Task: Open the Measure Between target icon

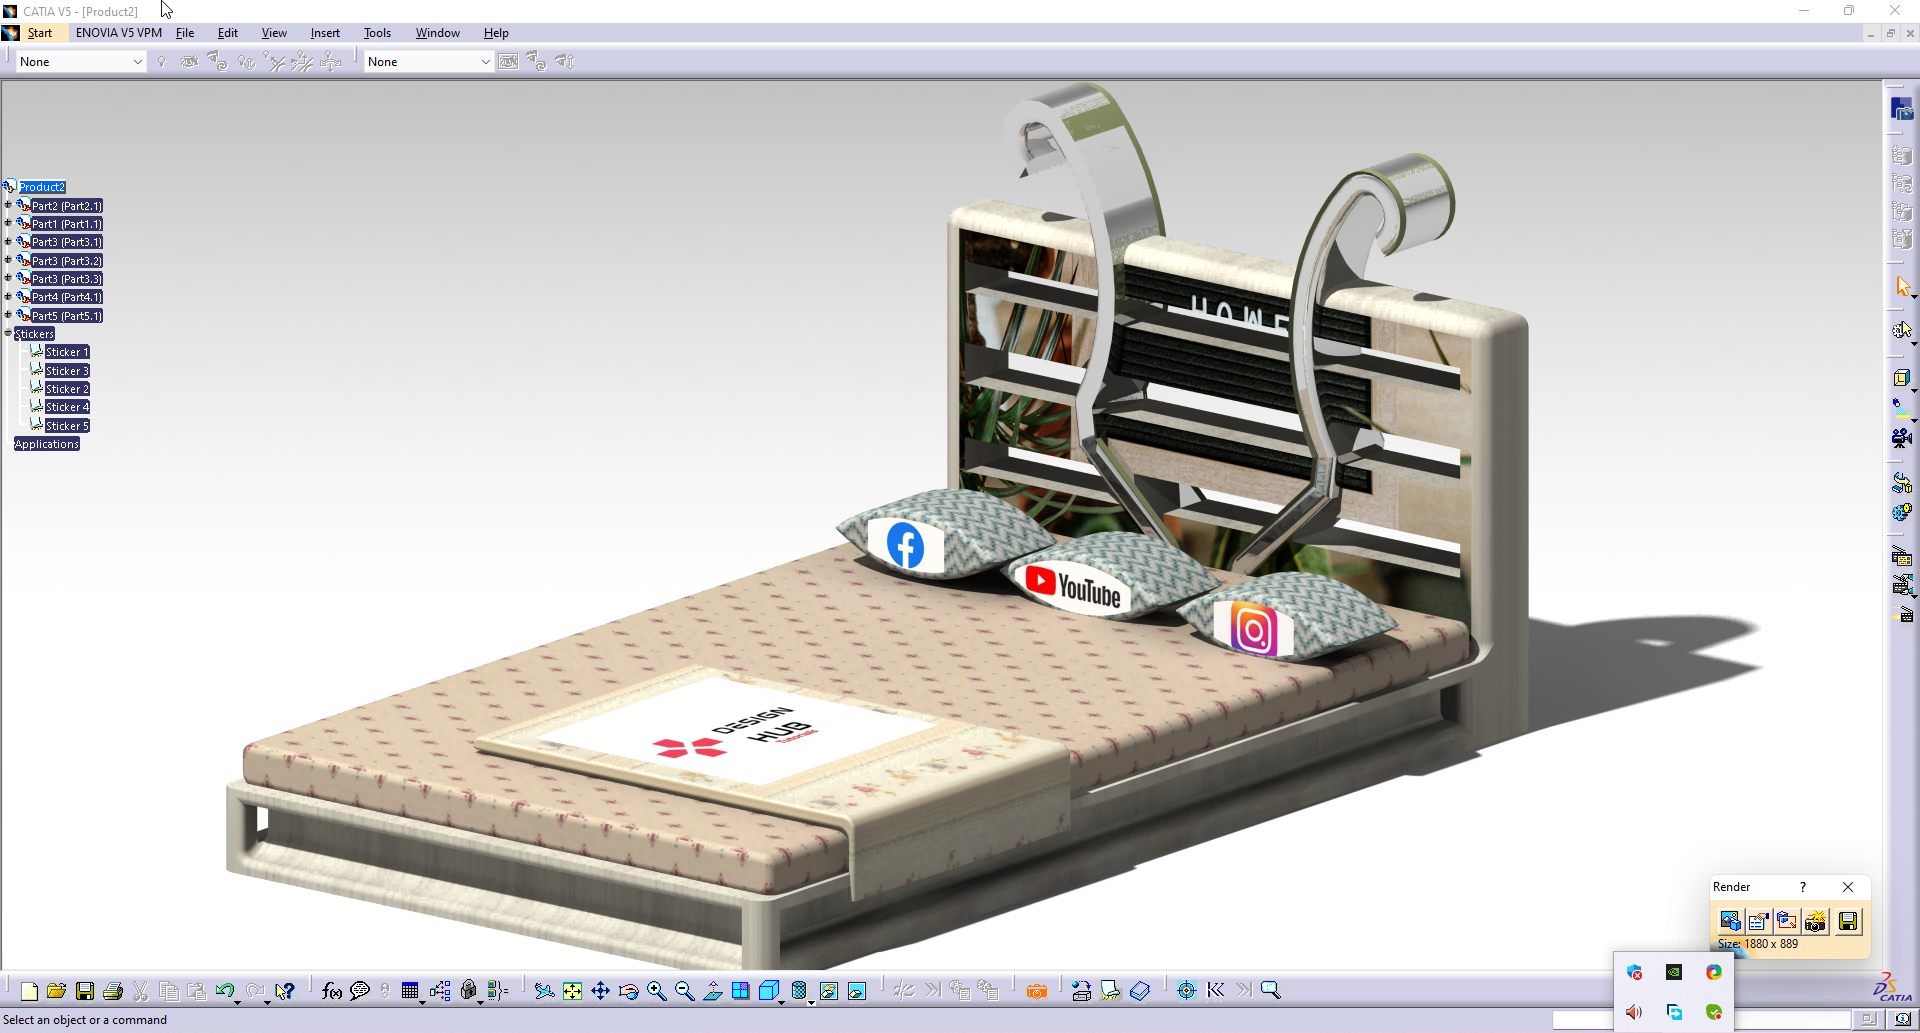Action: [1187, 991]
